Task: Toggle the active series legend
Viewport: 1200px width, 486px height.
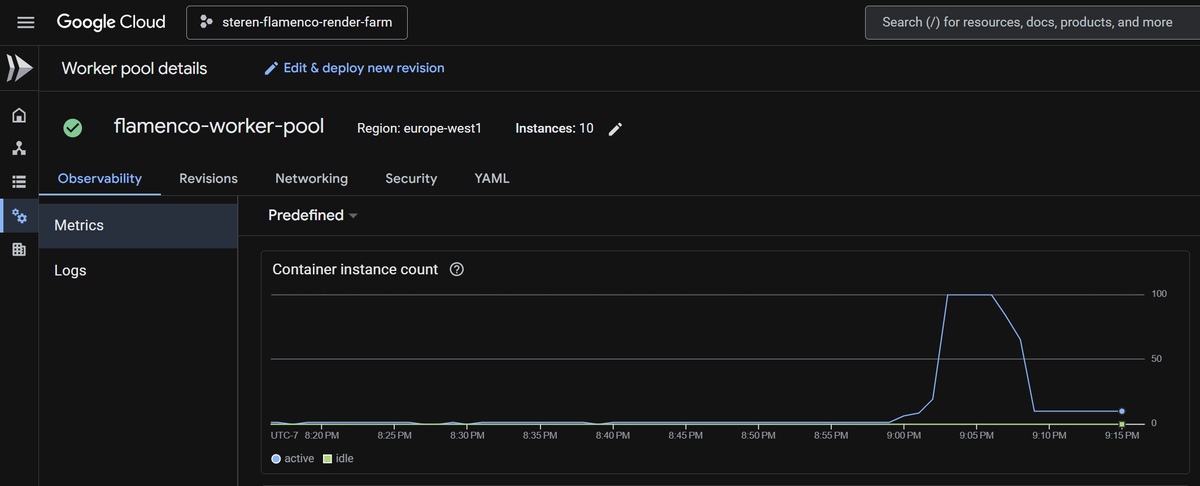Action: click(292, 458)
